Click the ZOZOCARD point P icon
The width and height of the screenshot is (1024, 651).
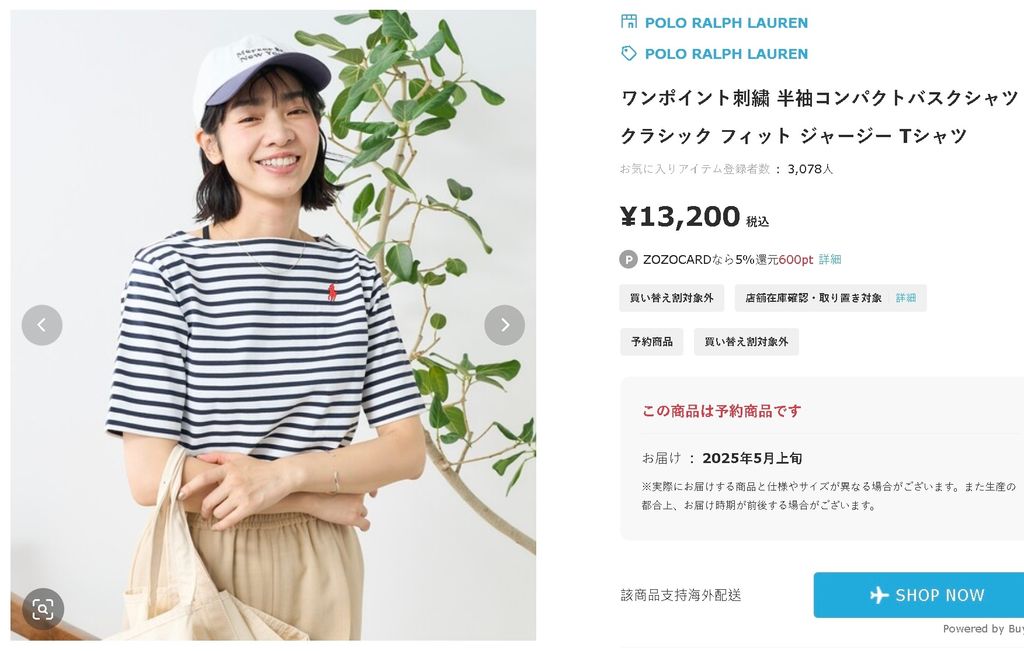click(x=628, y=259)
